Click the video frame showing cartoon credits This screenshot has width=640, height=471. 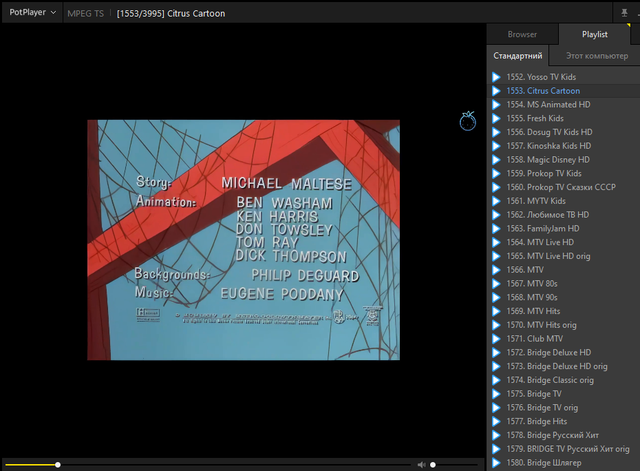click(x=244, y=240)
